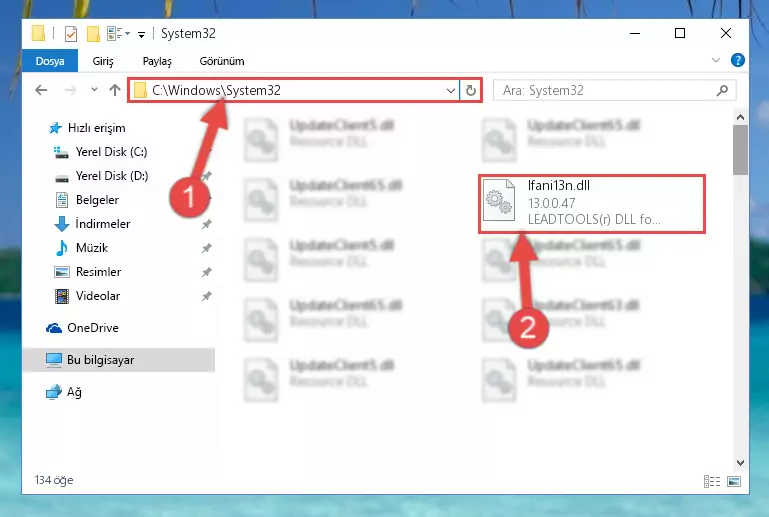Click the New folder icon in quick access toolbar
This screenshot has height=517, width=769.
pyautogui.click(x=93, y=34)
